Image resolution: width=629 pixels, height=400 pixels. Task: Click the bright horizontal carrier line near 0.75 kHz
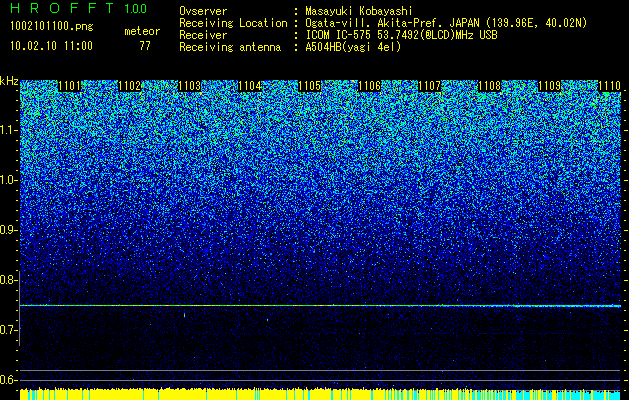321,306
